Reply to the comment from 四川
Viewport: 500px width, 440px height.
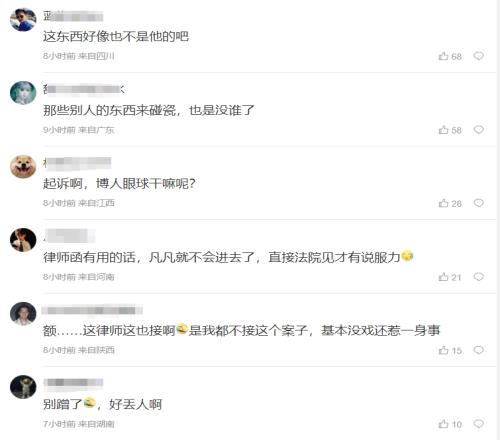pos(479,56)
